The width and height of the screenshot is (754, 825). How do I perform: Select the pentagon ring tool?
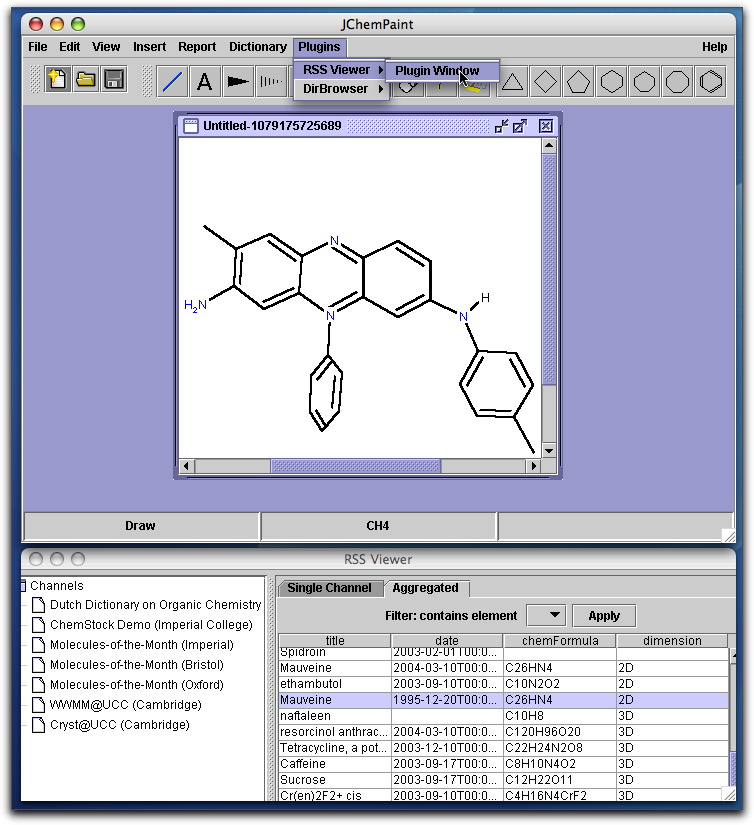pos(578,81)
